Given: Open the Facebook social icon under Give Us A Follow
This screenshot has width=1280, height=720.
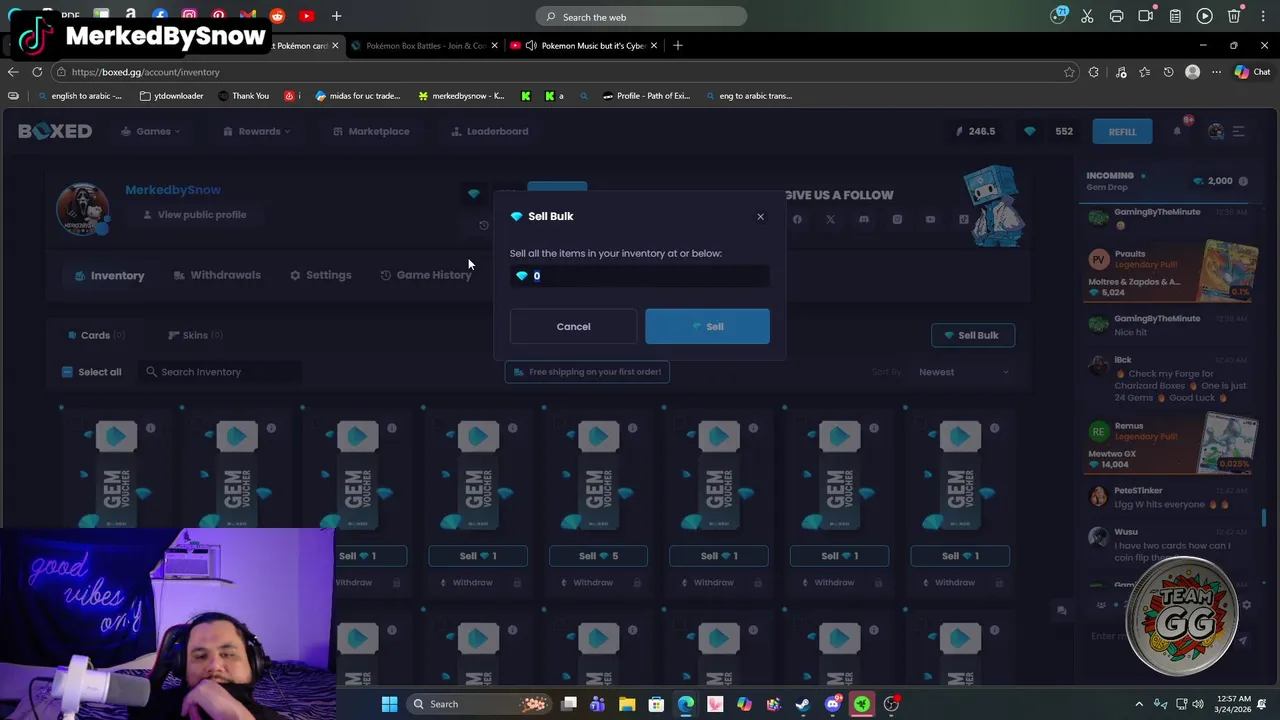Looking at the screenshot, I should point(797,220).
